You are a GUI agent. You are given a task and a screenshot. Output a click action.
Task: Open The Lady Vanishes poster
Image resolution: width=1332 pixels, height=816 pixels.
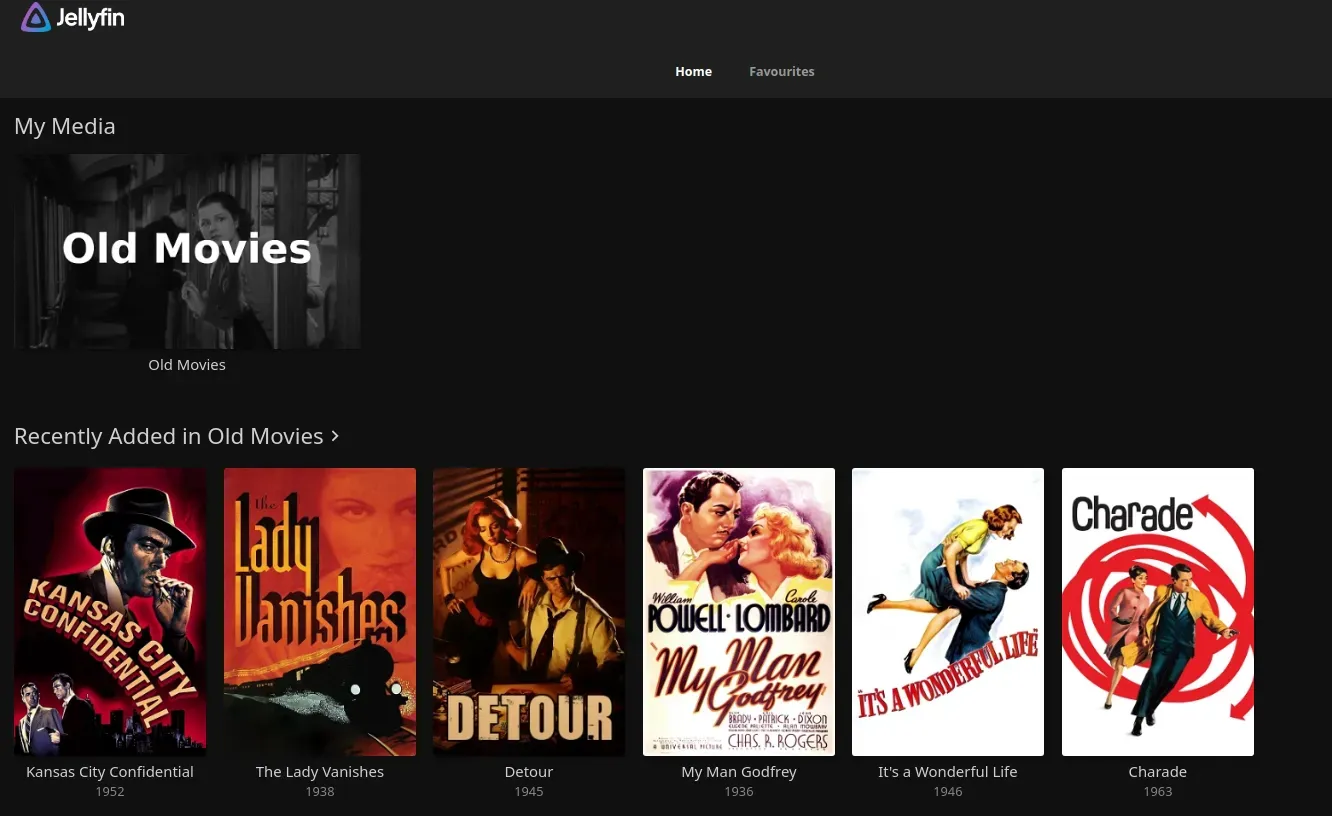(320, 612)
